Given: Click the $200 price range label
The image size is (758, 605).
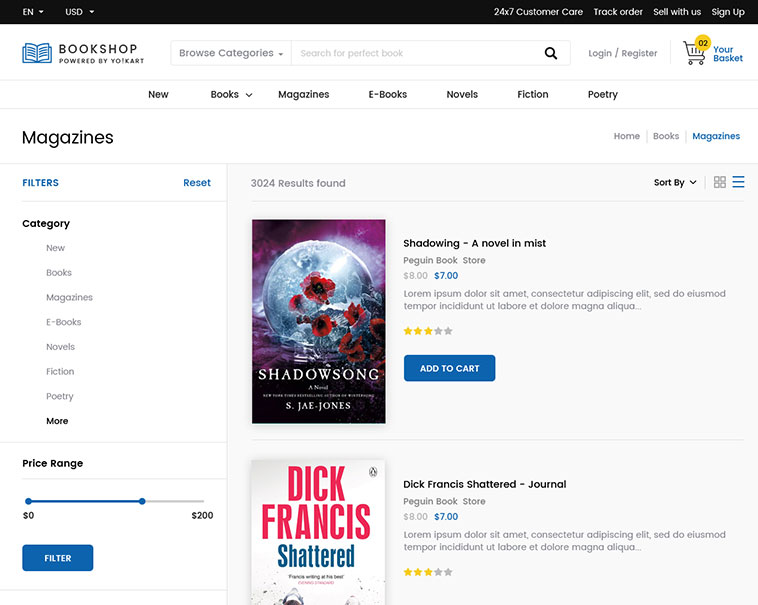Looking at the screenshot, I should [202, 516].
